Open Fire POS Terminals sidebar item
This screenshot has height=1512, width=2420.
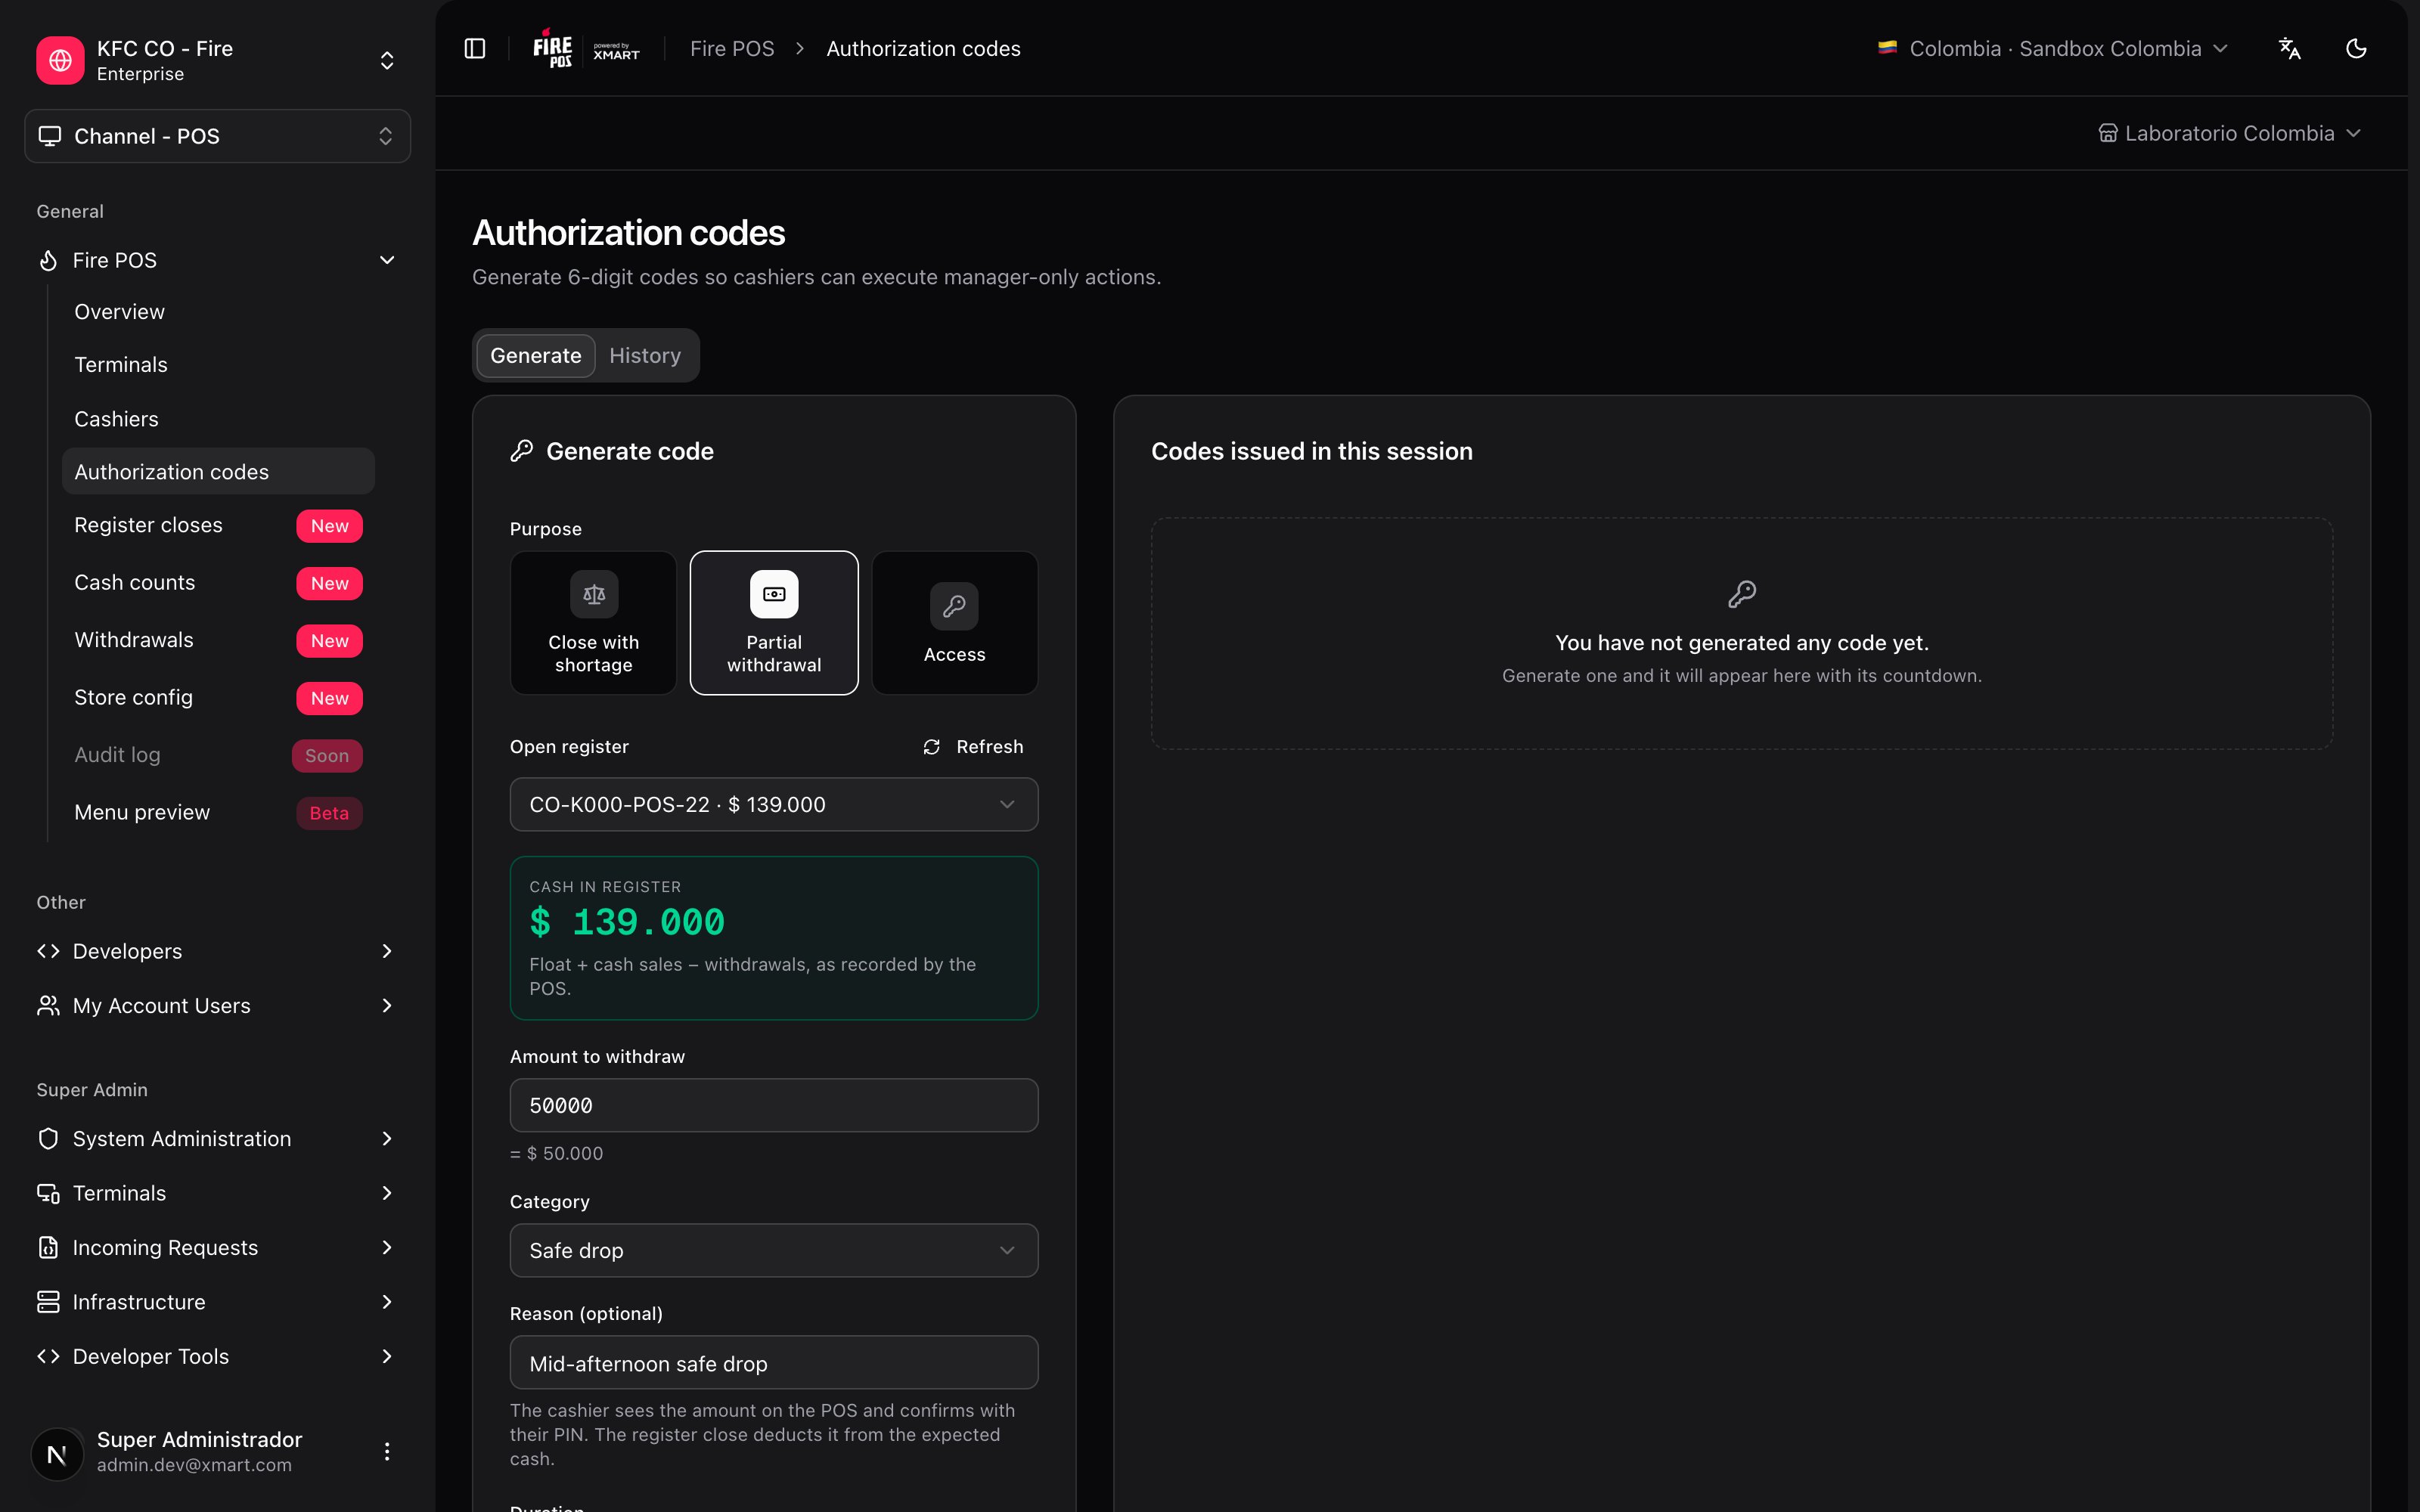(218, 364)
